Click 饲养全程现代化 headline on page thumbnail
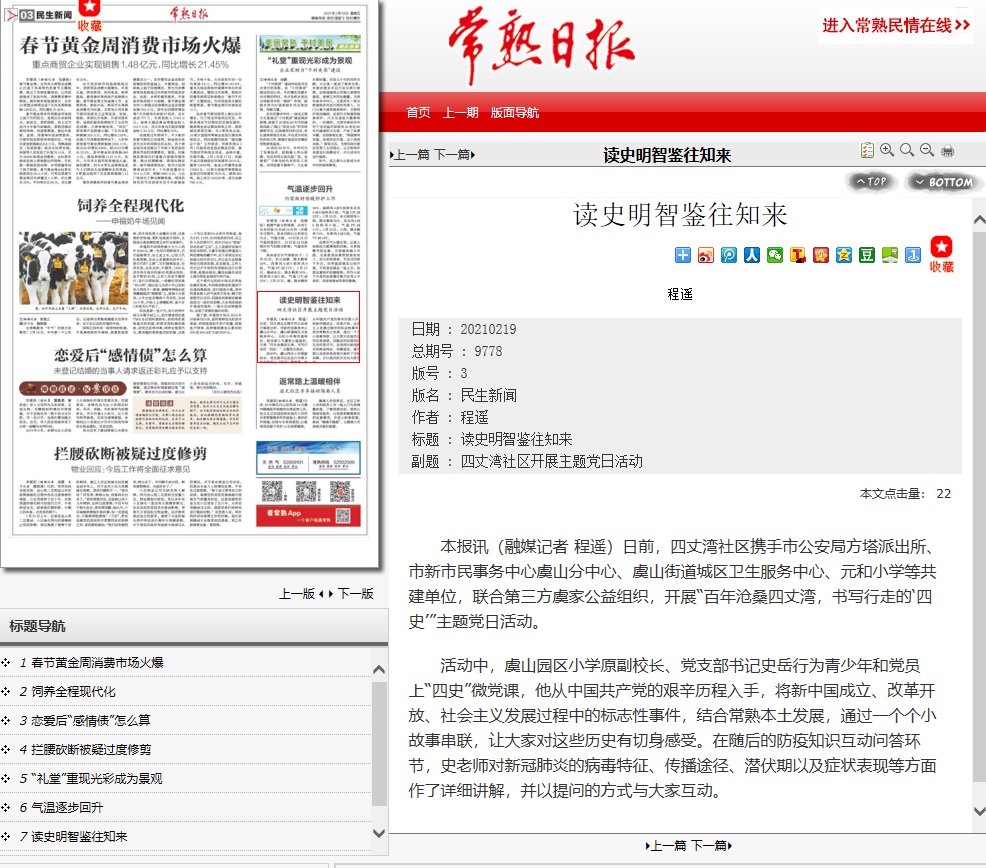The width and height of the screenshot is (986, 868). 130,206
